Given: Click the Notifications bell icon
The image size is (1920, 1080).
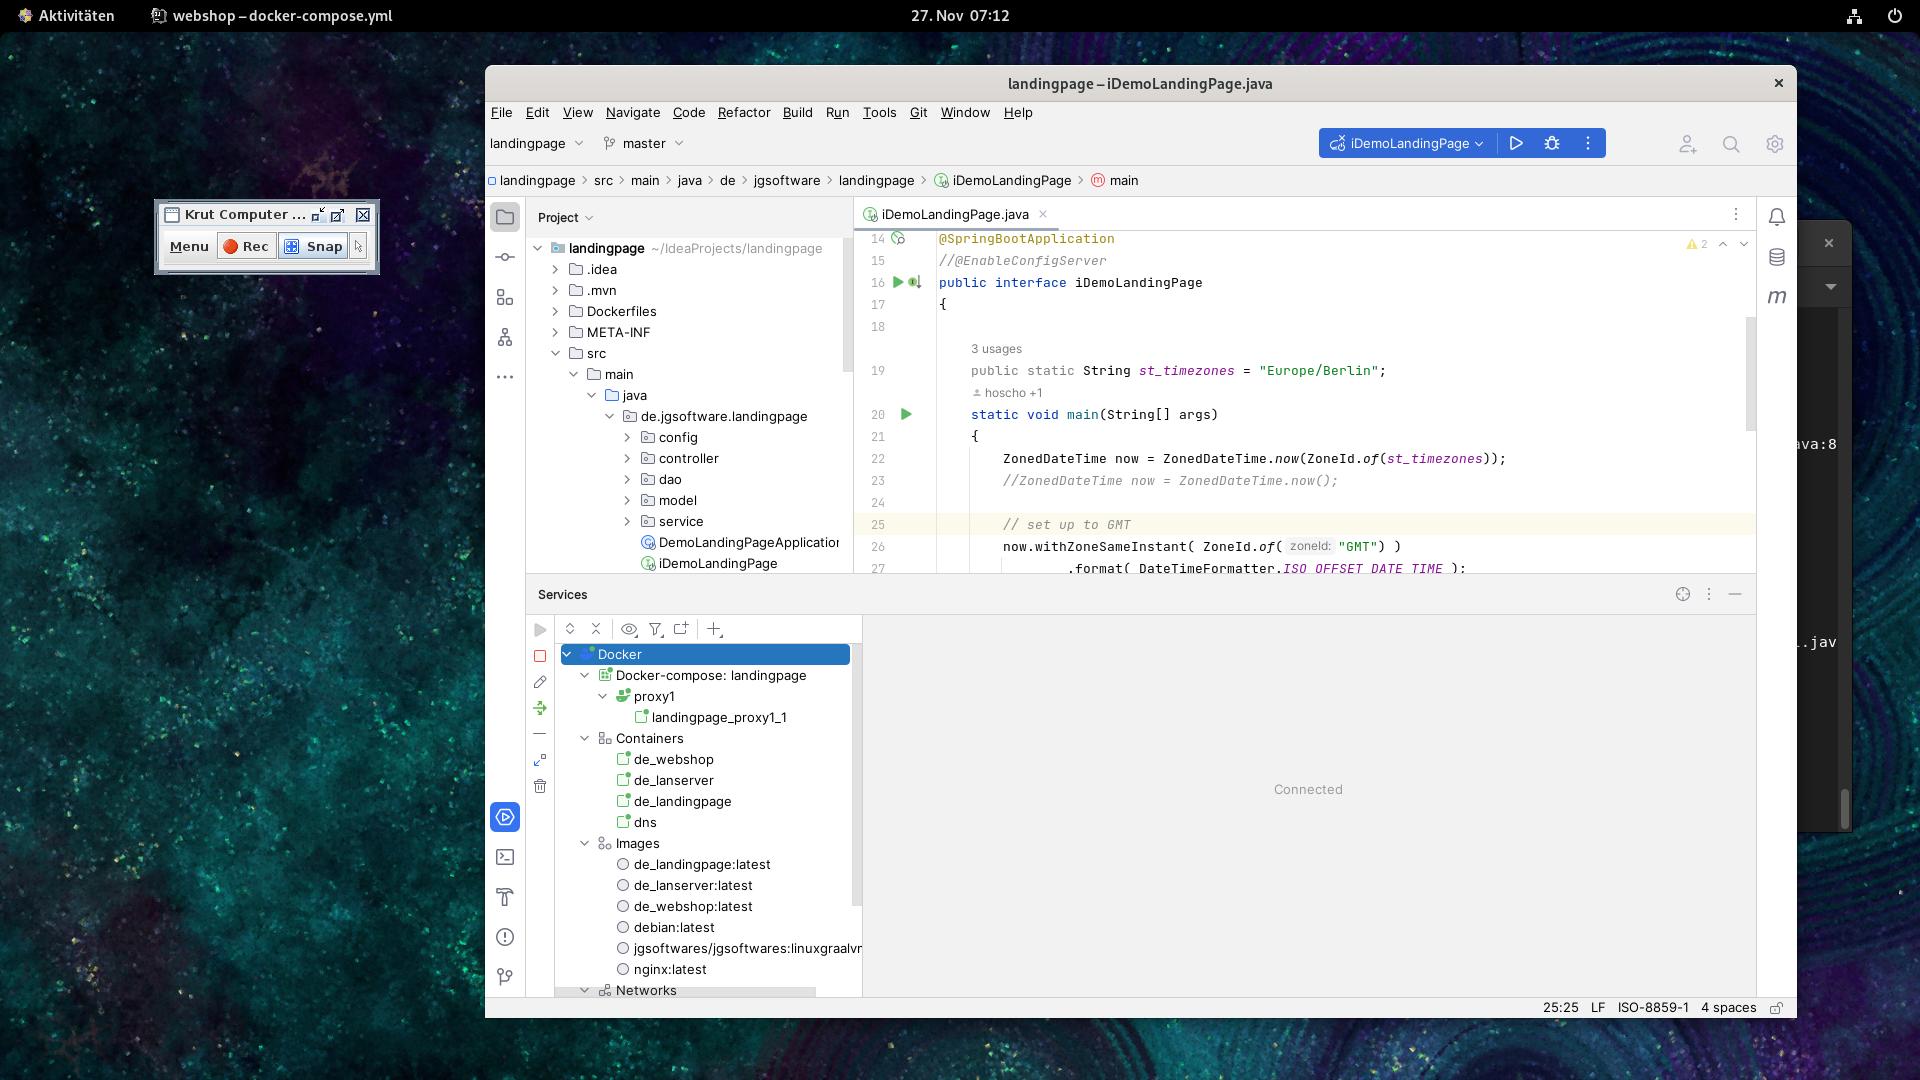Looking at the screenshot, I should click(1776, 217).
